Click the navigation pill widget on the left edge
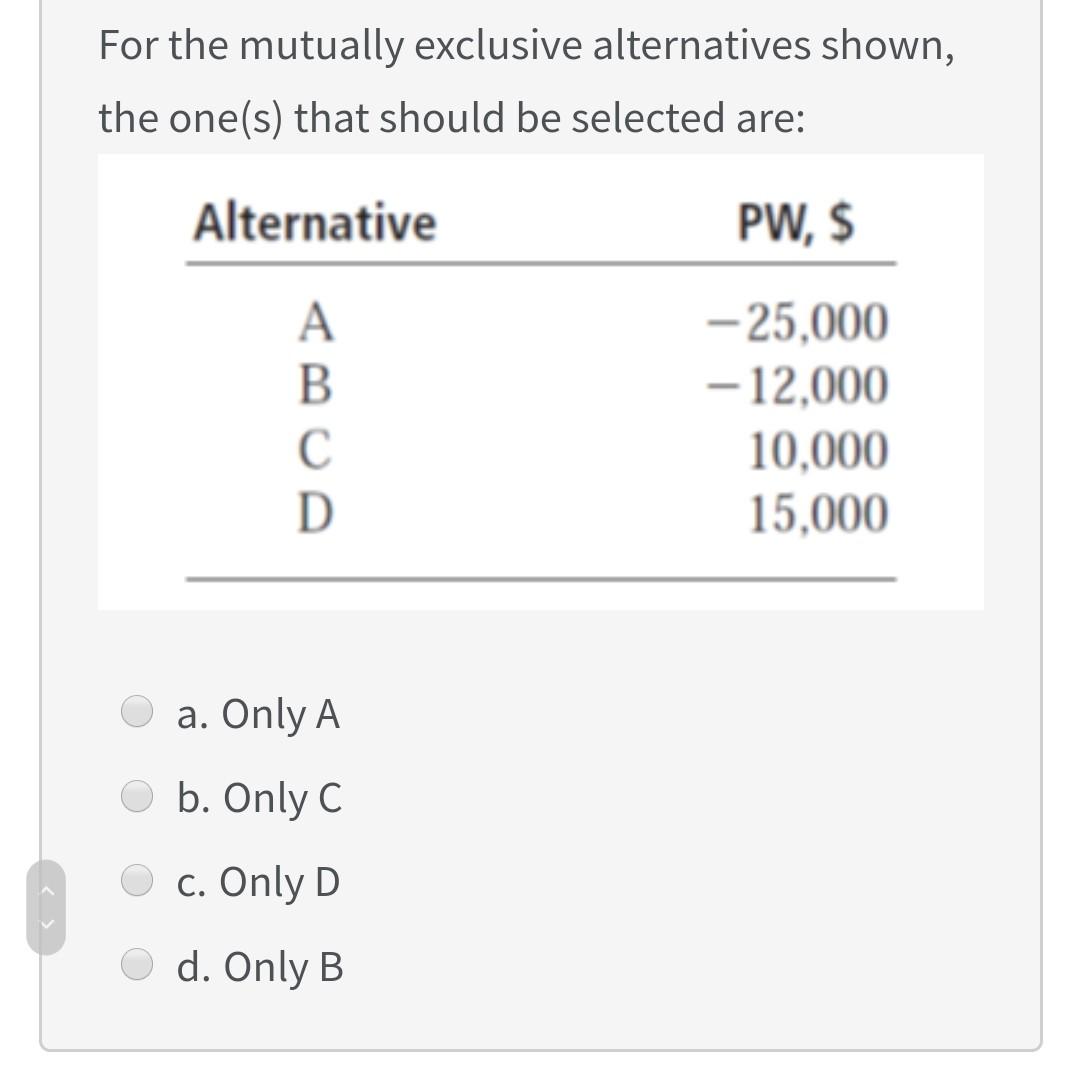The height and width of the screenshot is (1074, 1080). pos(46,905)
